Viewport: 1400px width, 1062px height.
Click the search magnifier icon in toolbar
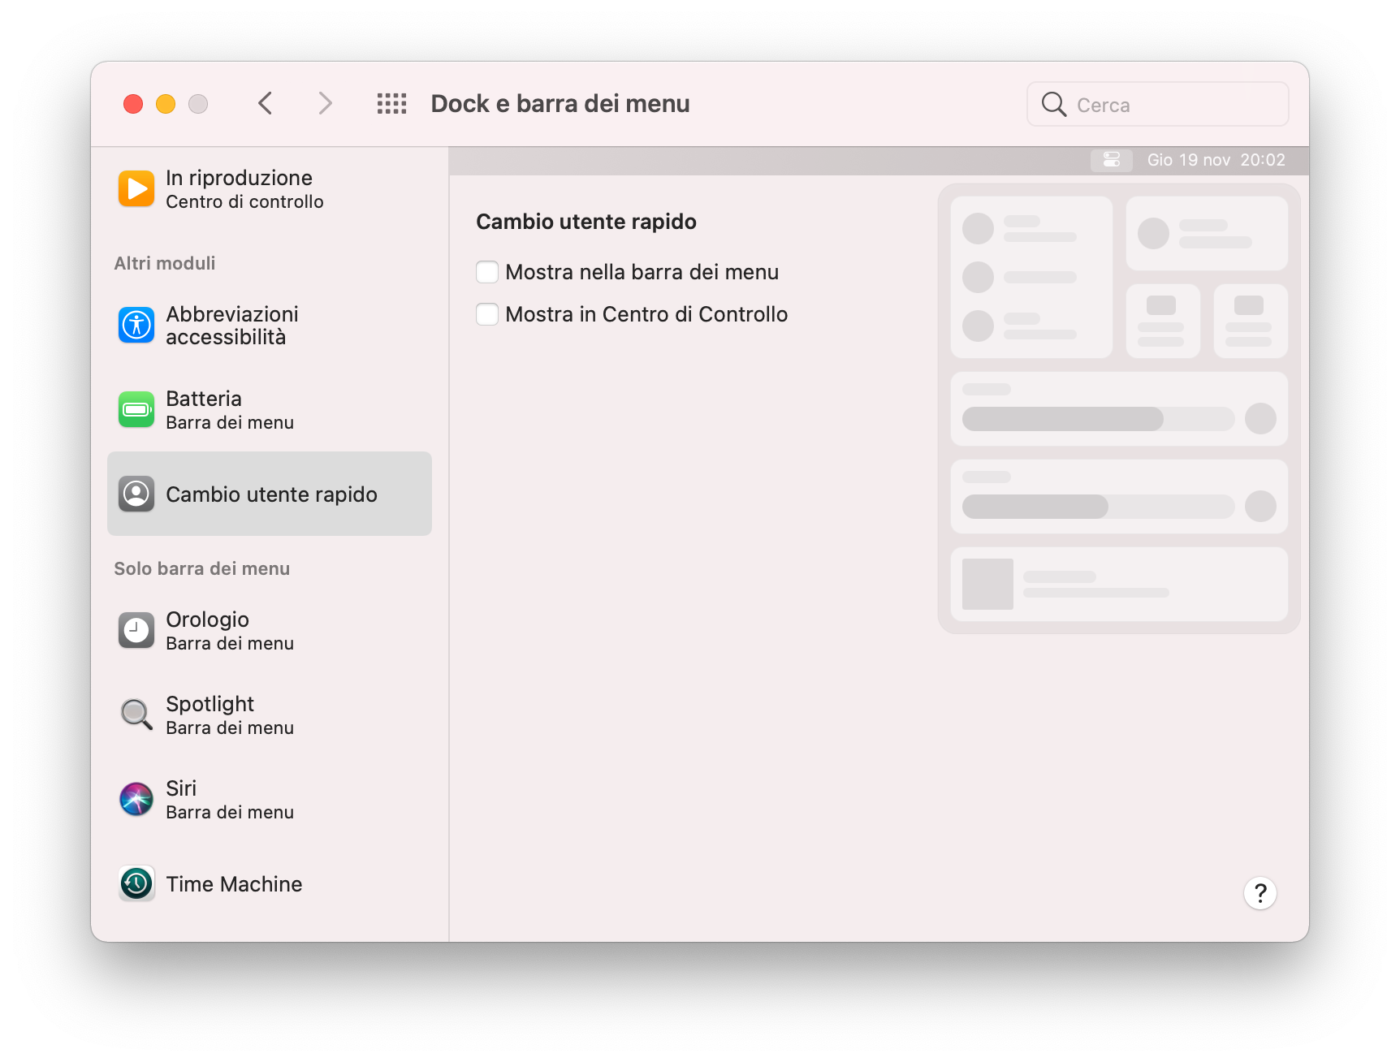pyautogui.click(x=1054, y=104)
